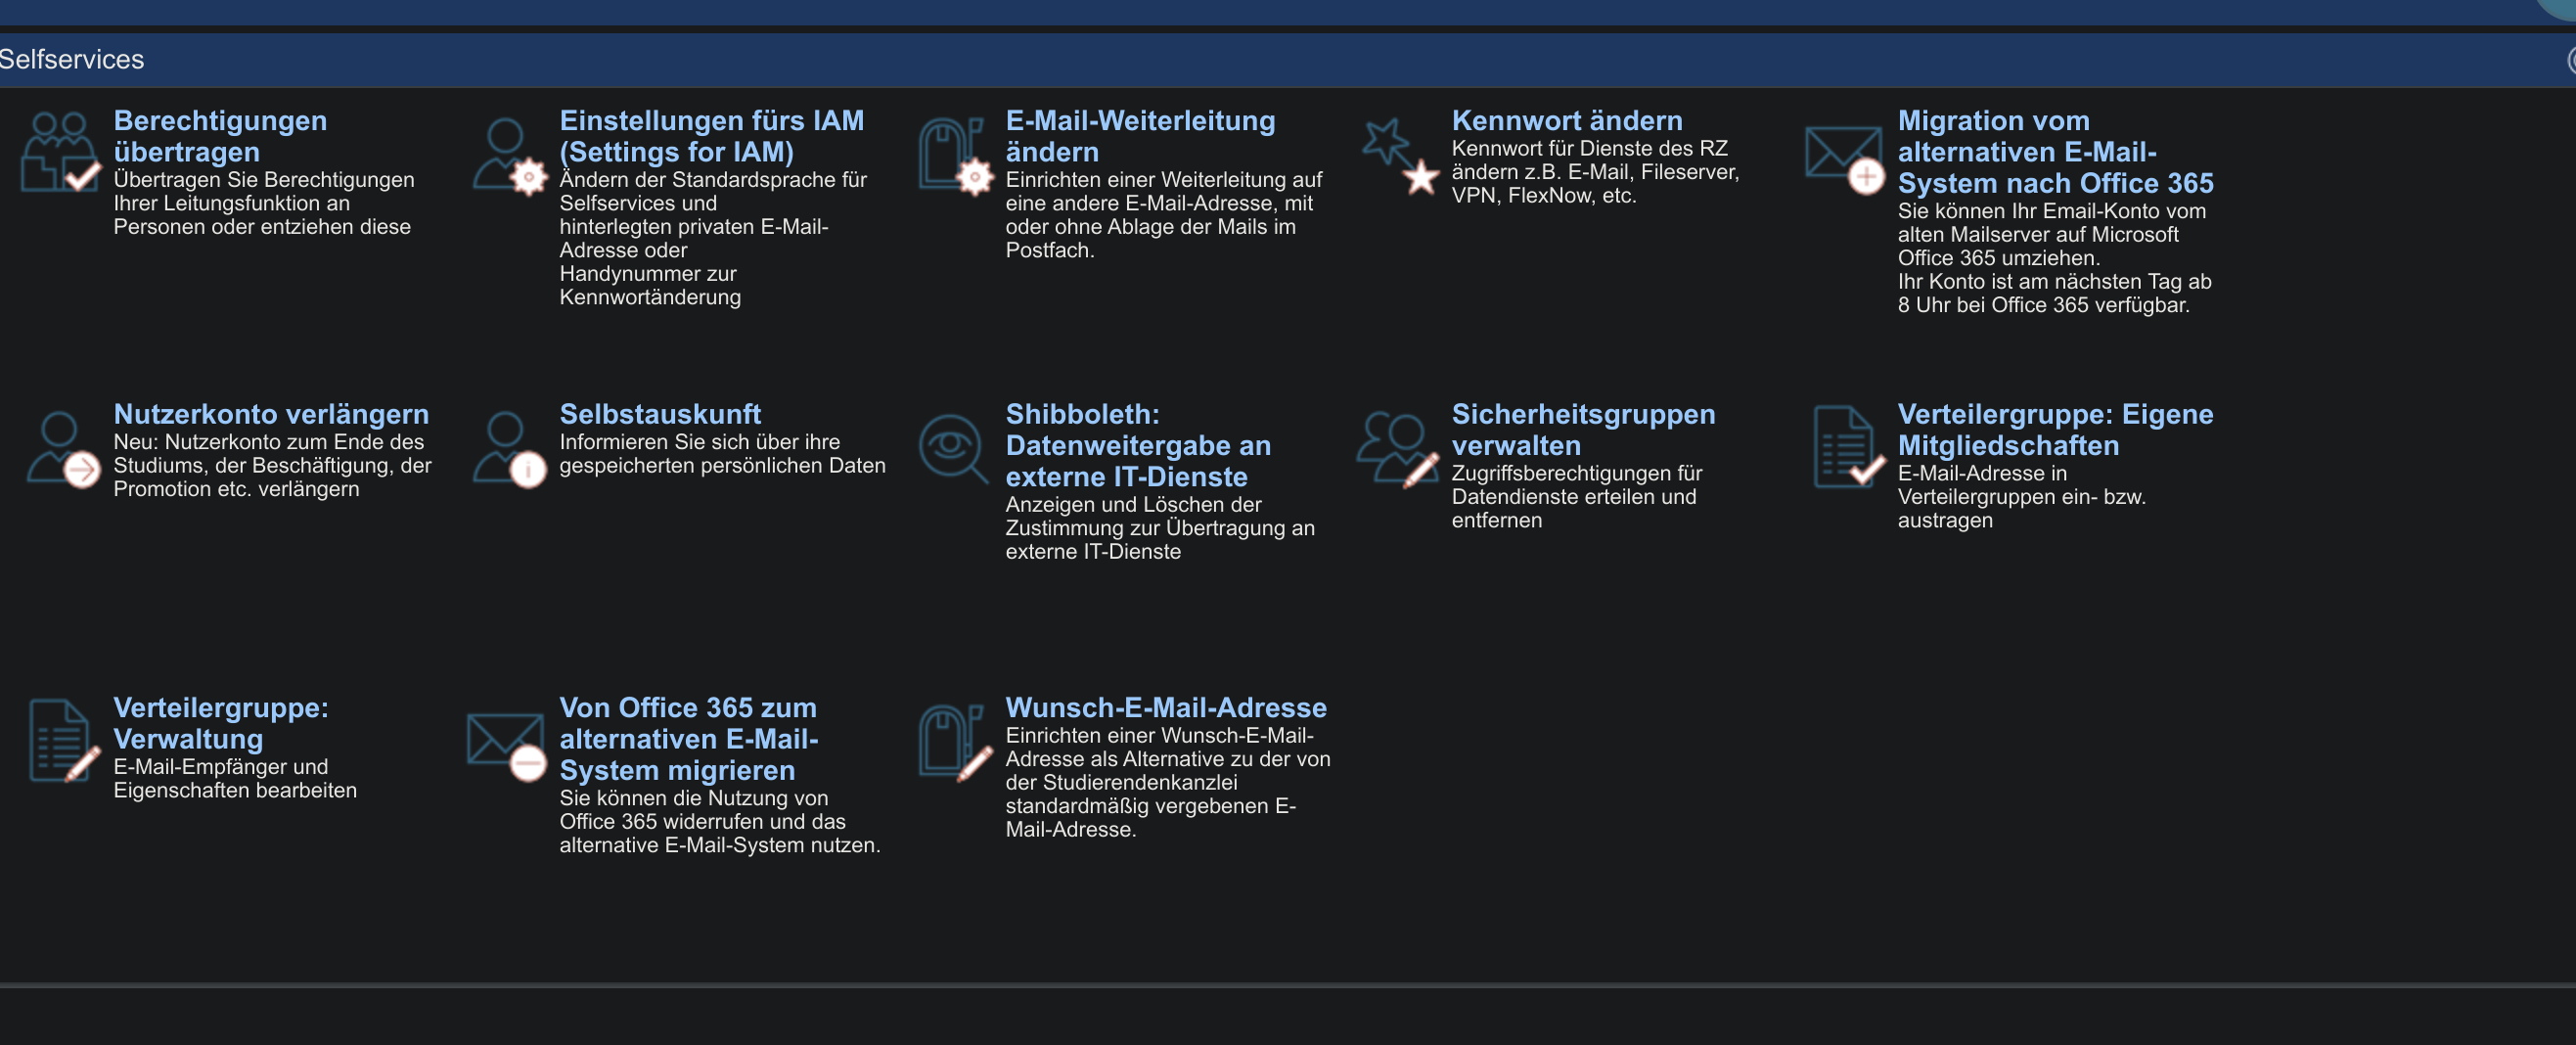Open Nutzerkonto verlängern selfservice link
The height and width of the screenshot is (1045, 2576).
point(271,414)
